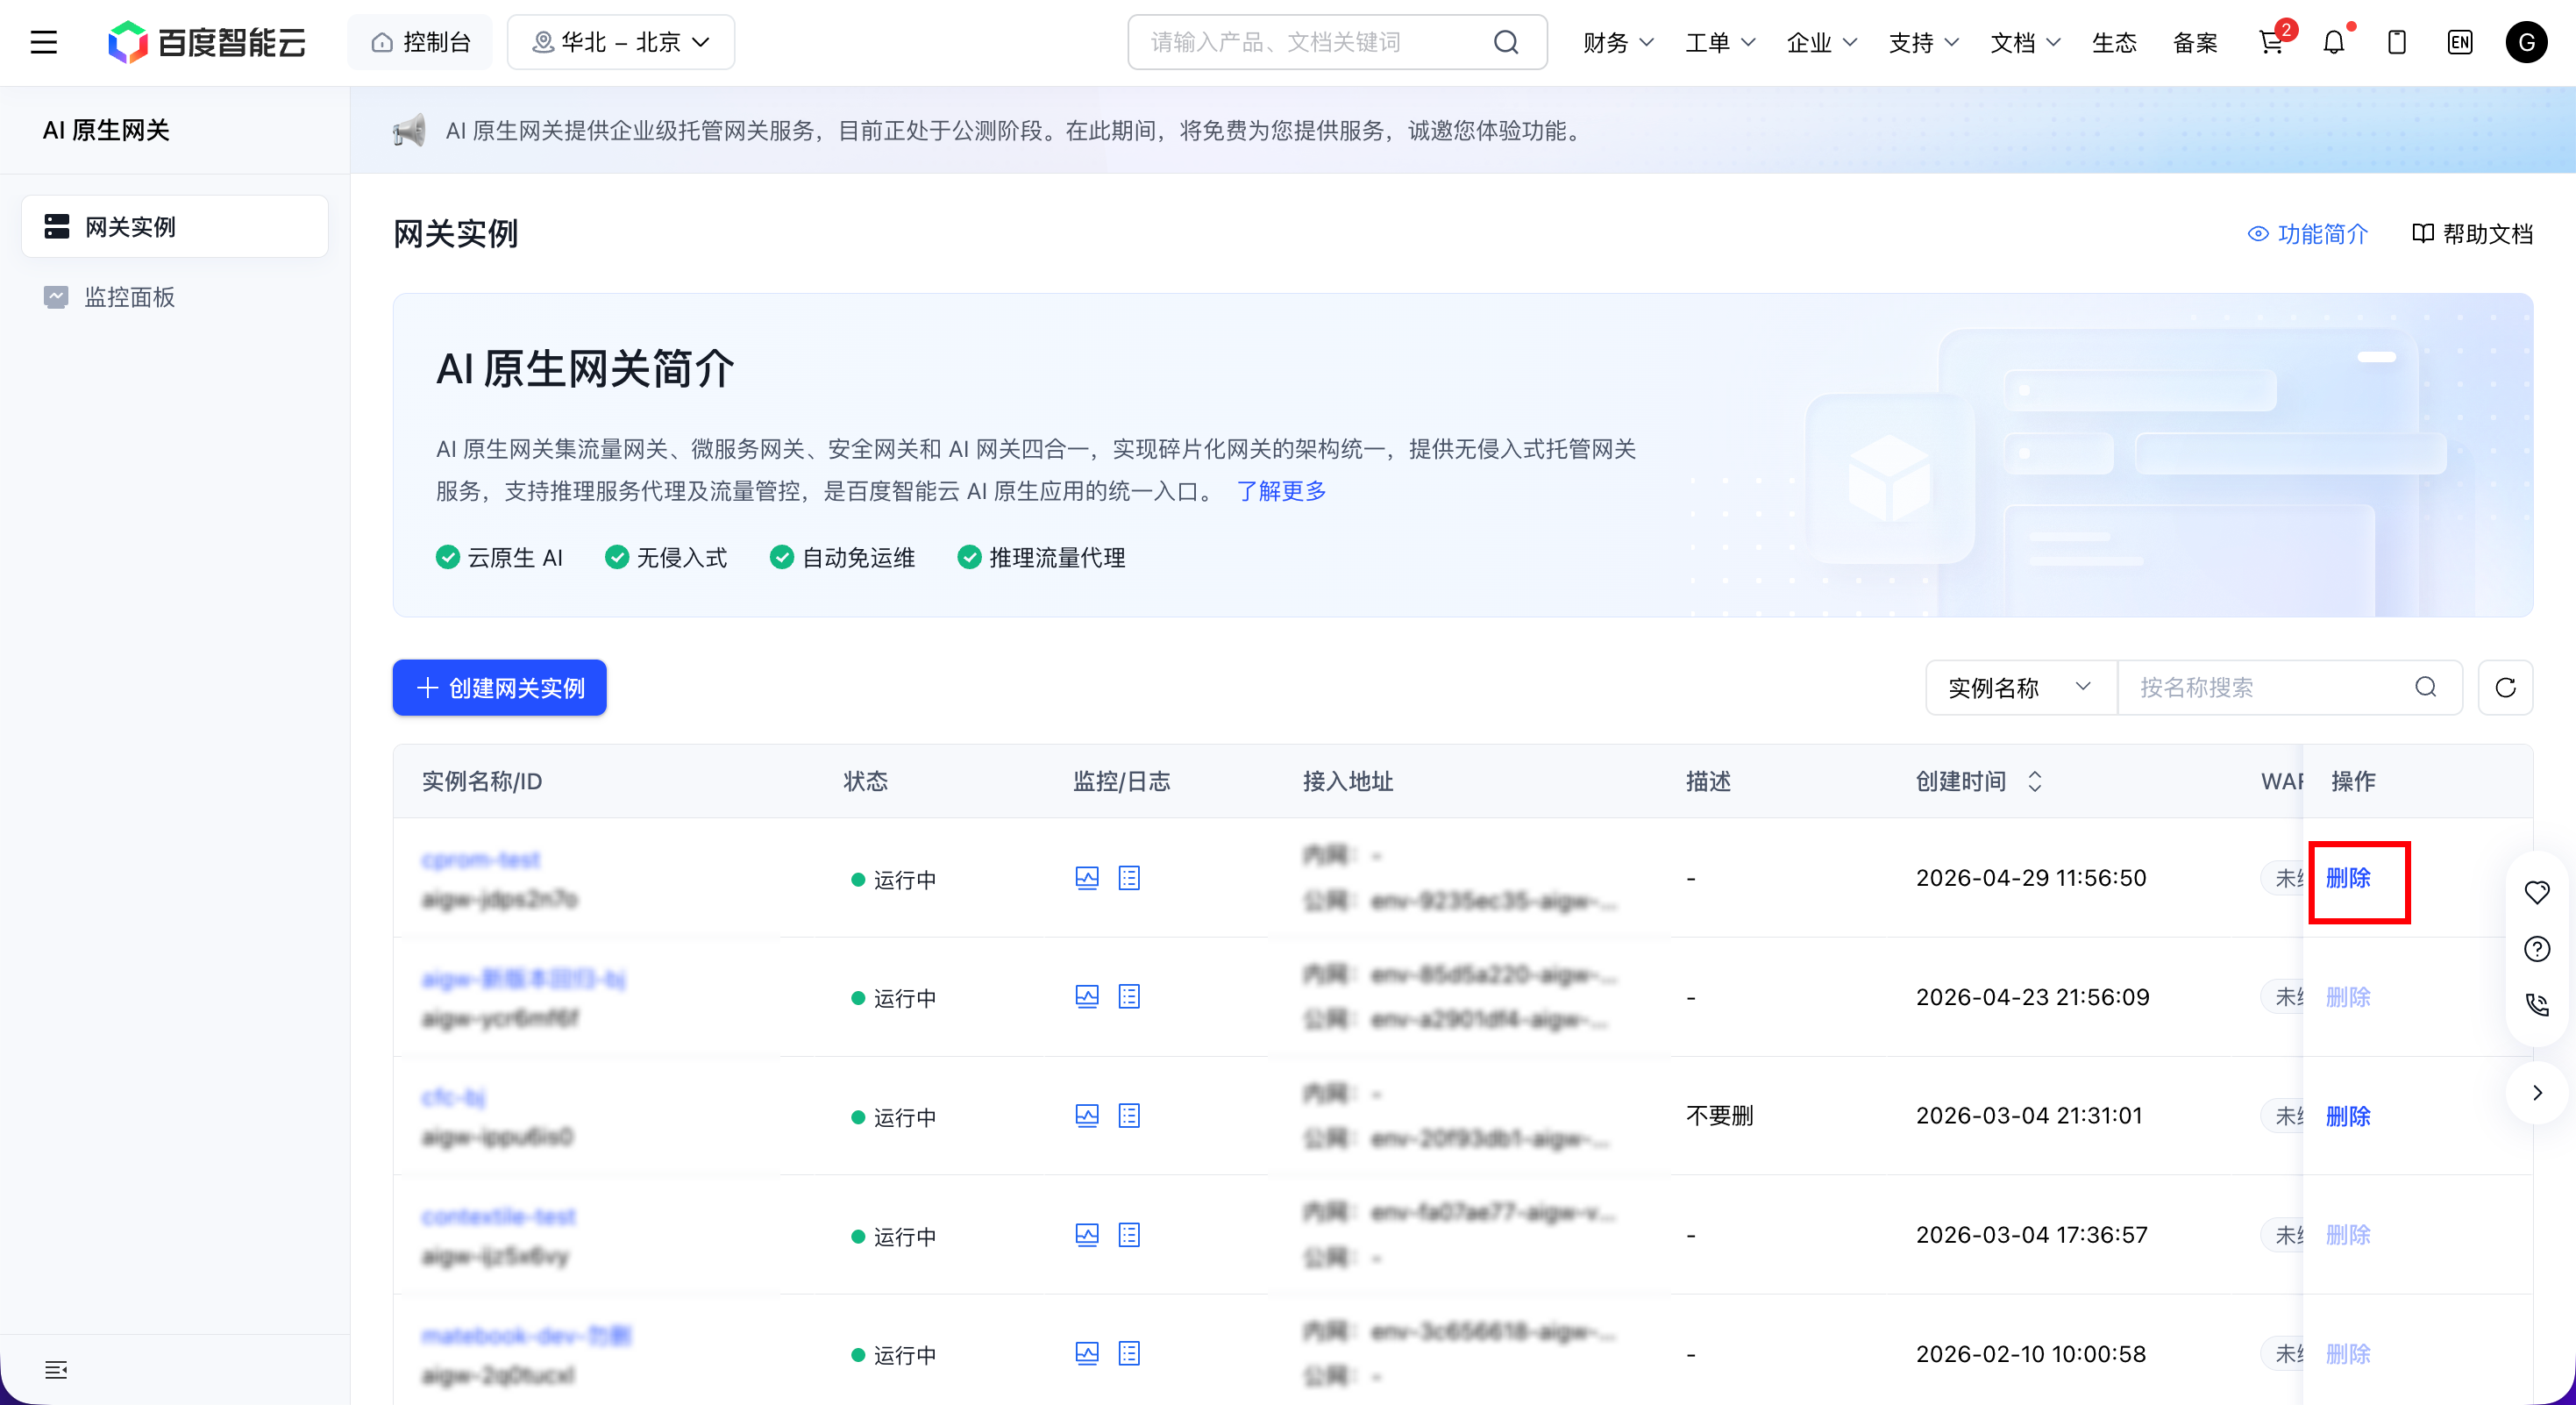Click the magnifier icon in top search

(1506, 42)
